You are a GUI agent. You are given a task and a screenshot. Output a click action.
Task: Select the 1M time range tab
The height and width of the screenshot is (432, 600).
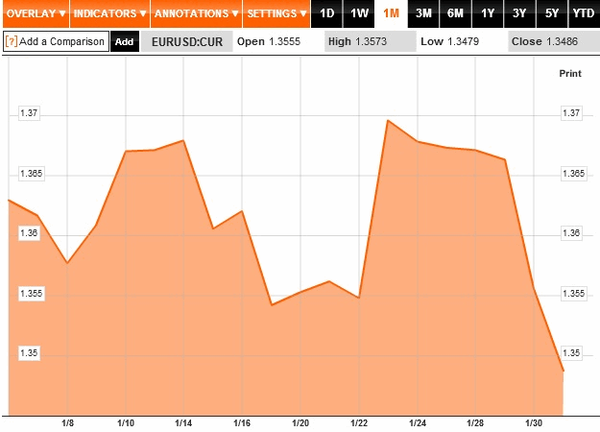click(391, 14)
